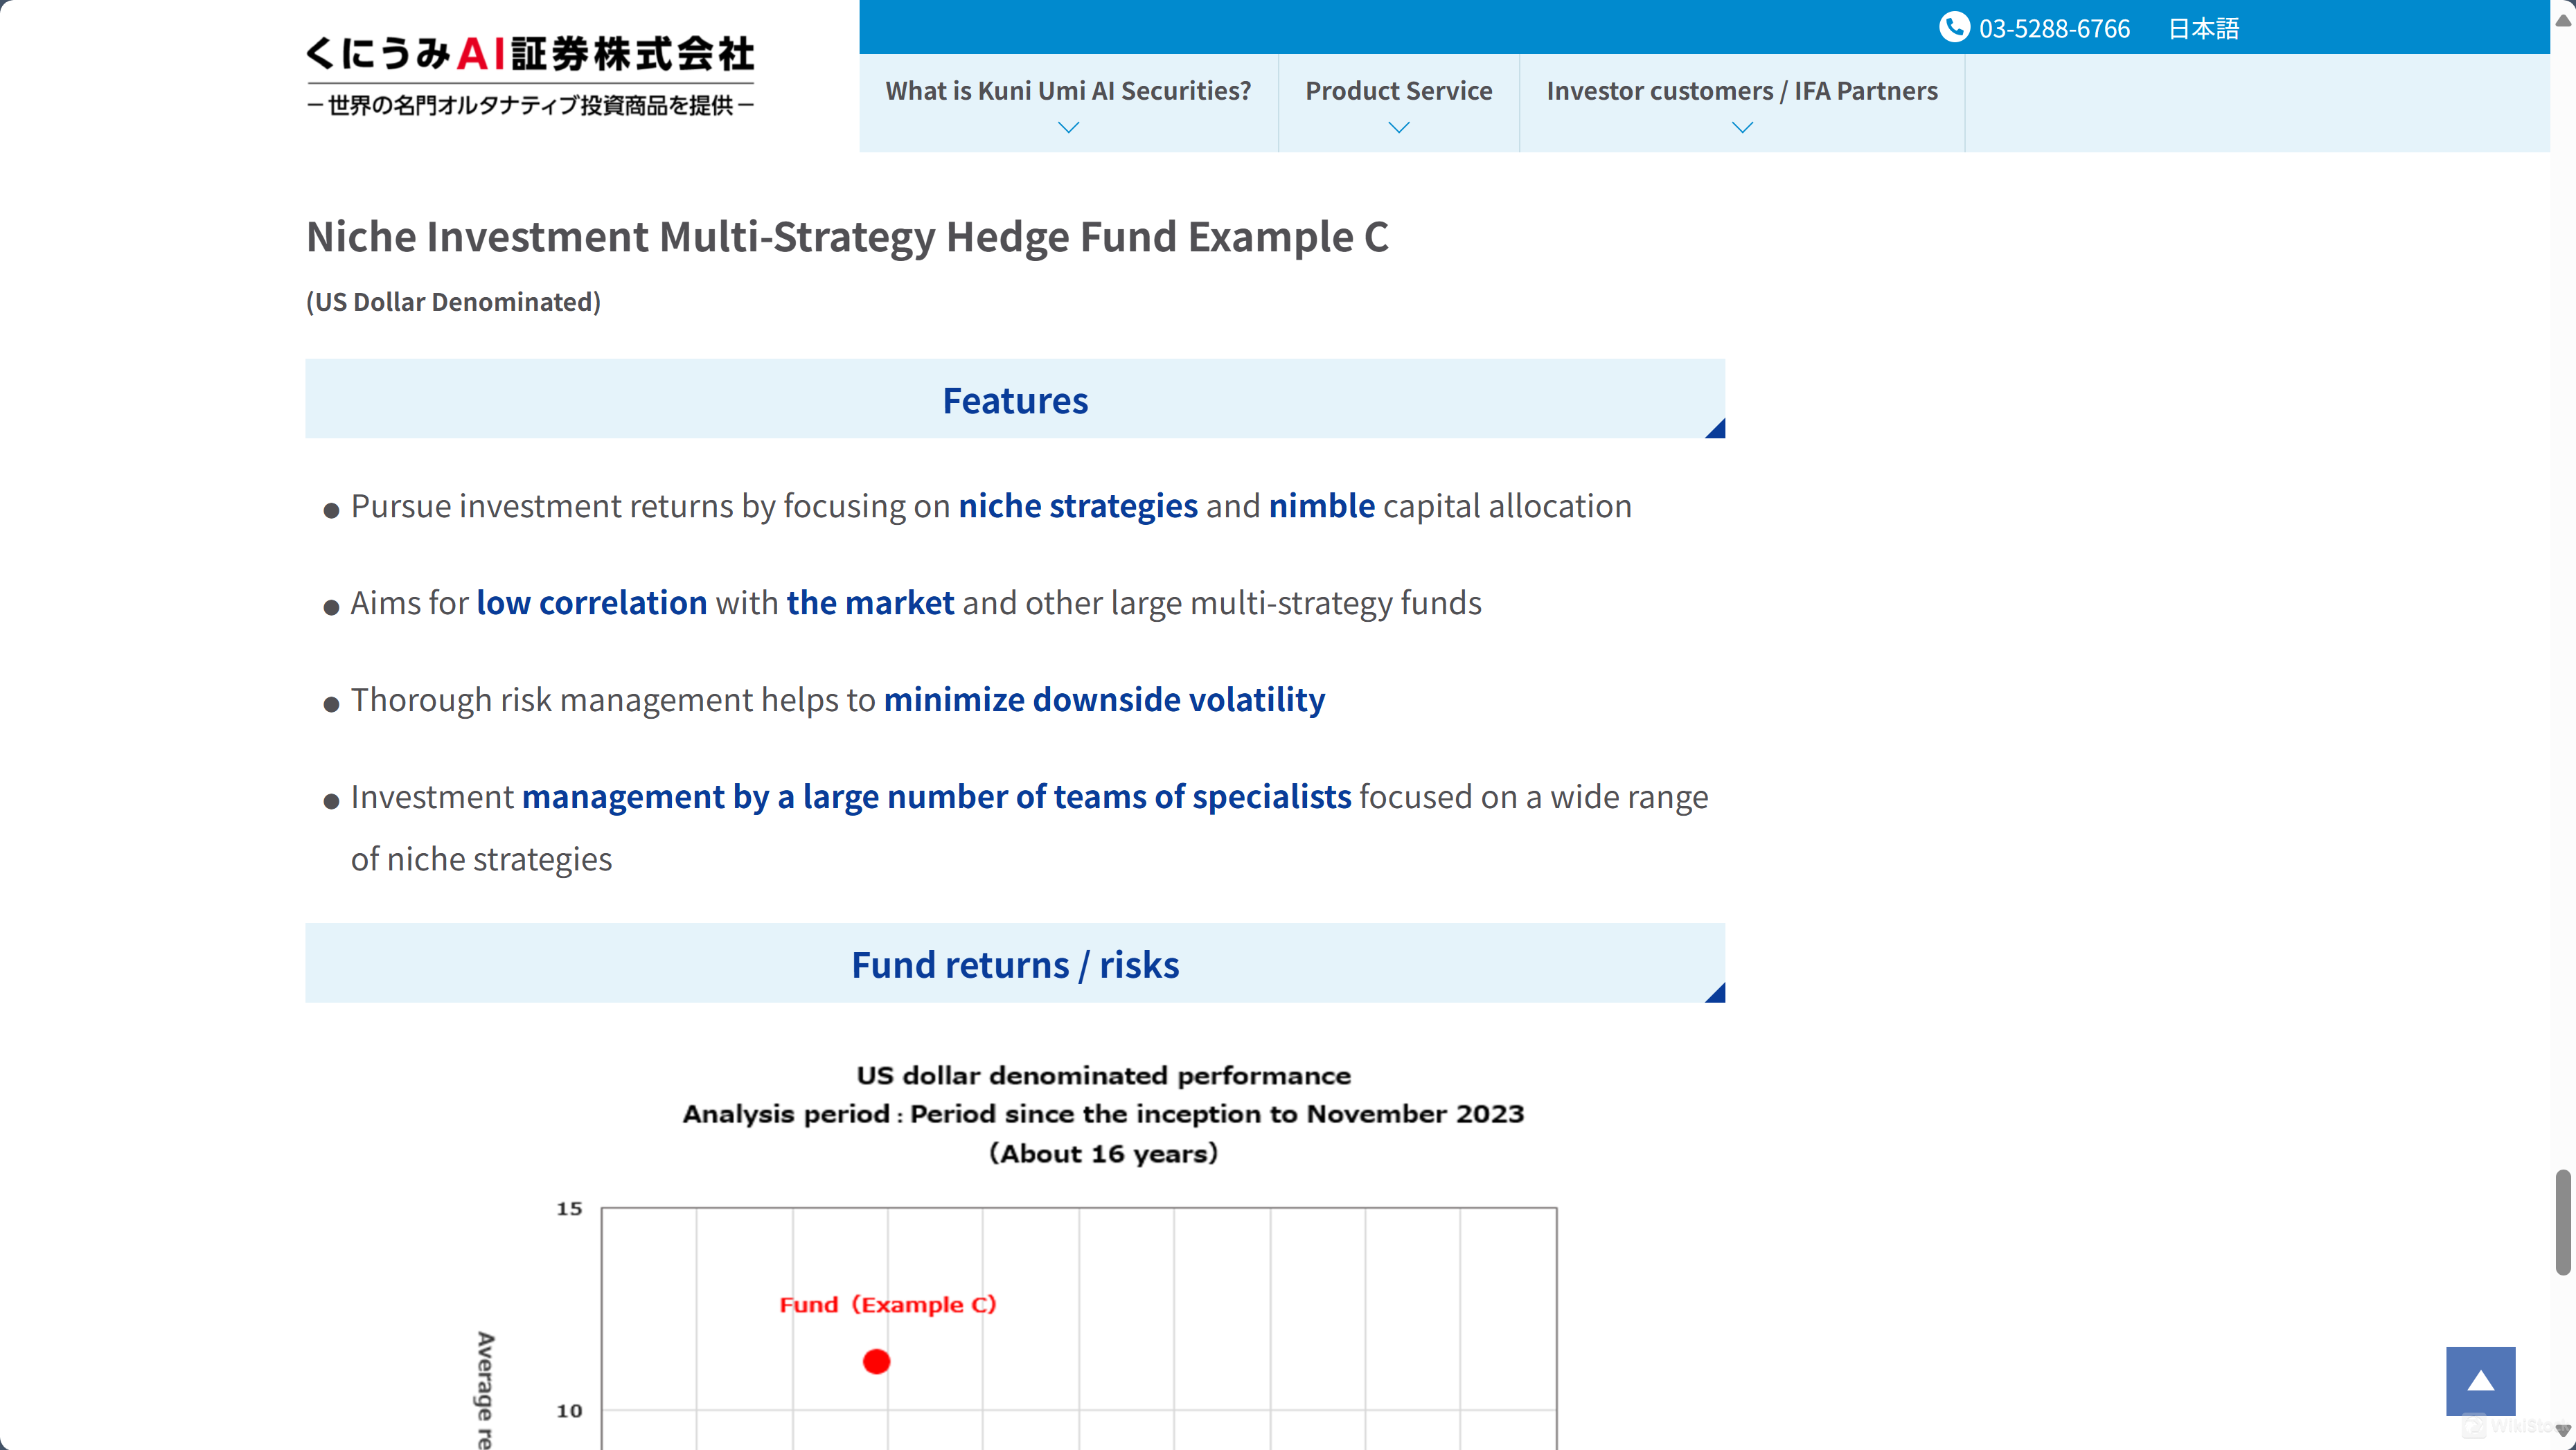Click the dropdown chevron under What is Kuni Umi AI Securities?
Viewport: 2576px width, 1450px height.
(x=1069, y=129)
